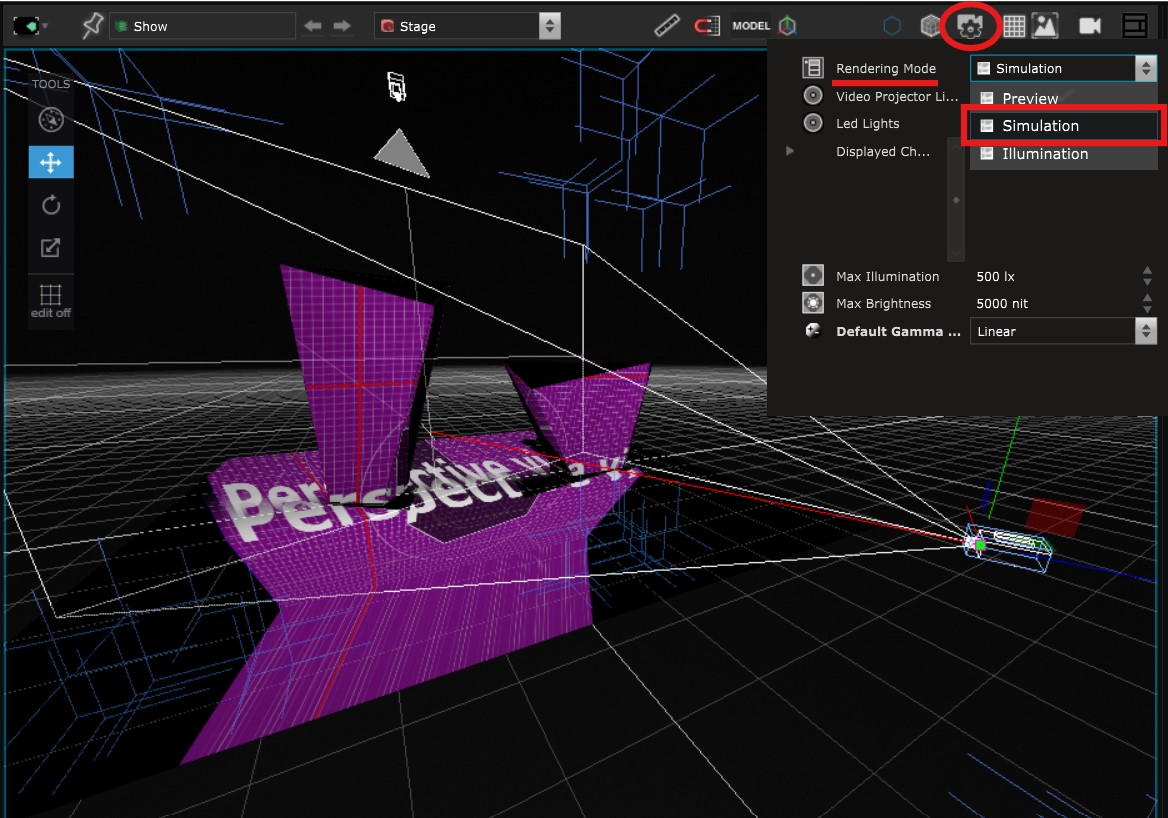This screenshot has width=1168, height=818.
Task: Choose Preview in Rendering Mode list
Action: pyautogui.click(x=1030, y=99)
